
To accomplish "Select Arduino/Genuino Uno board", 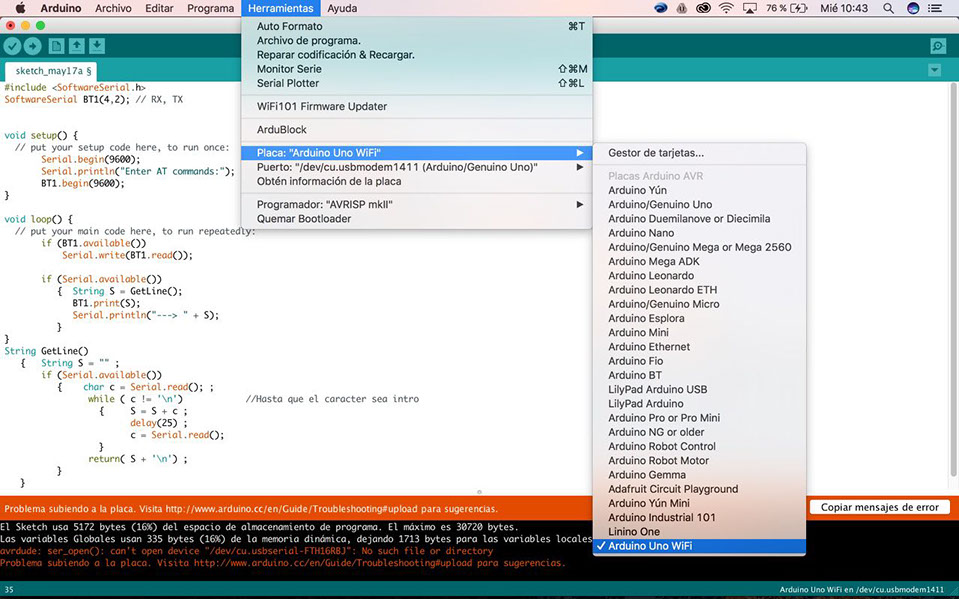I will 699,204.
